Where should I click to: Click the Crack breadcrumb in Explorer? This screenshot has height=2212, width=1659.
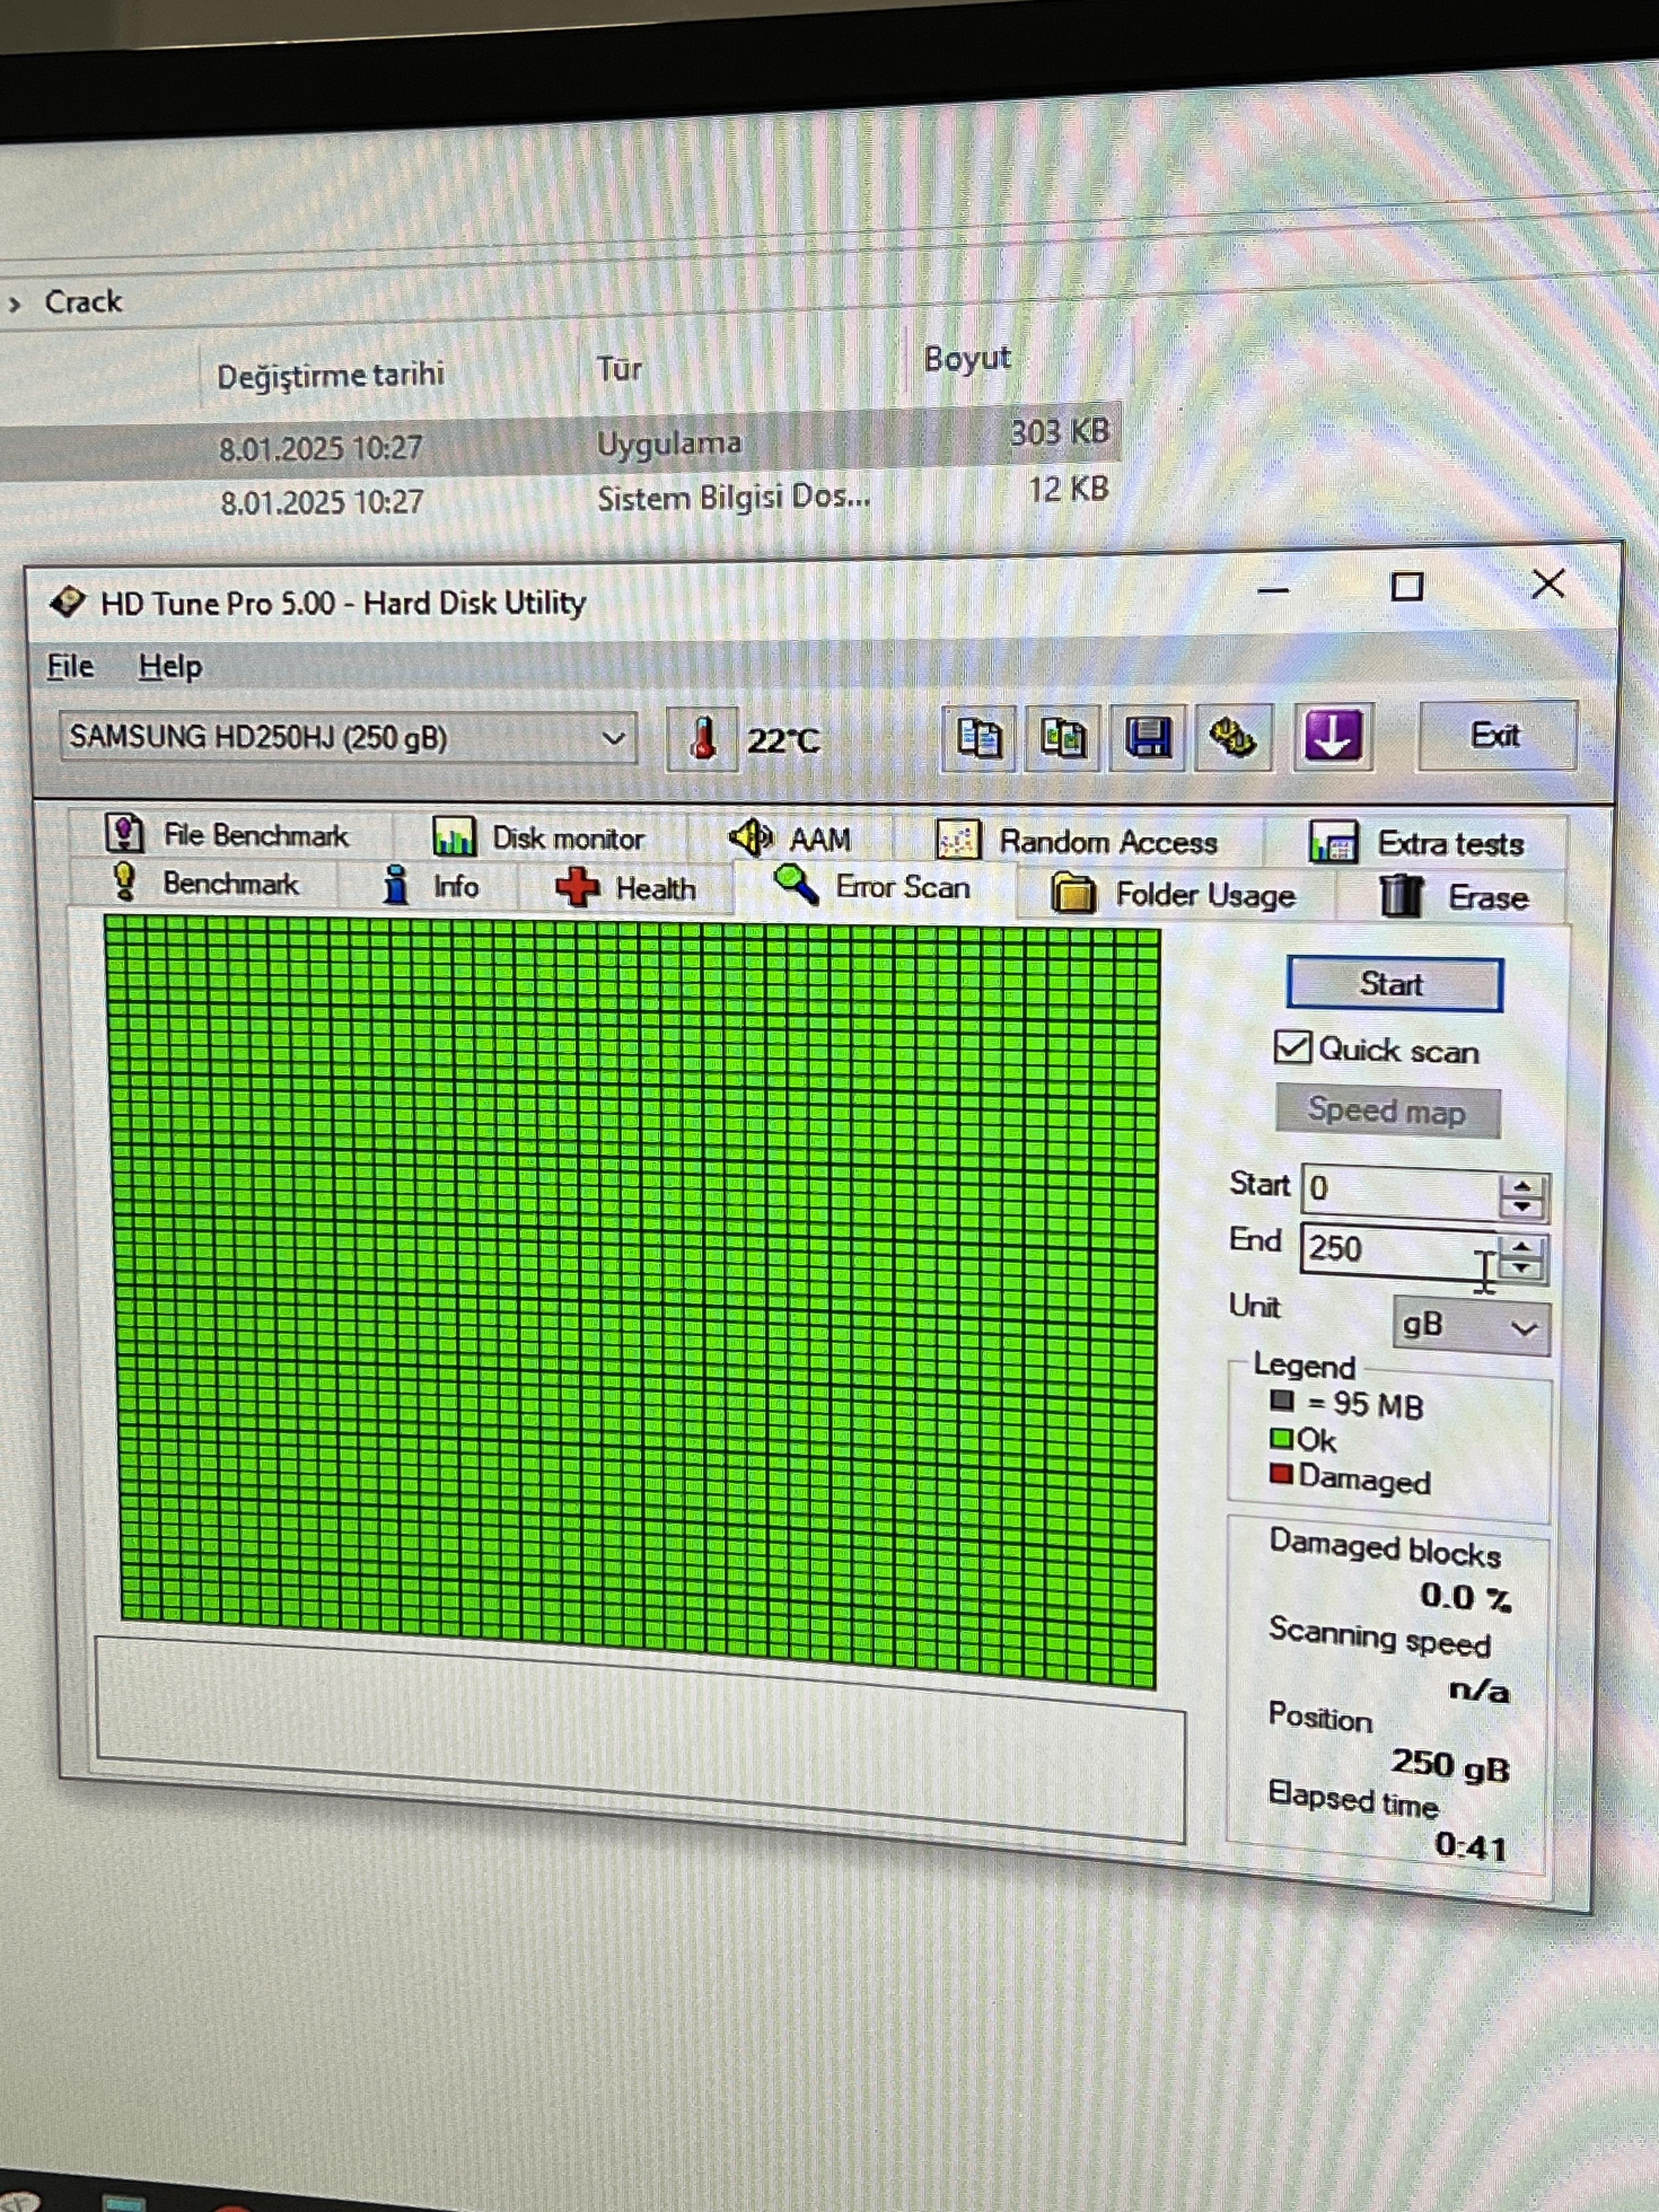[x=83, y=301]
